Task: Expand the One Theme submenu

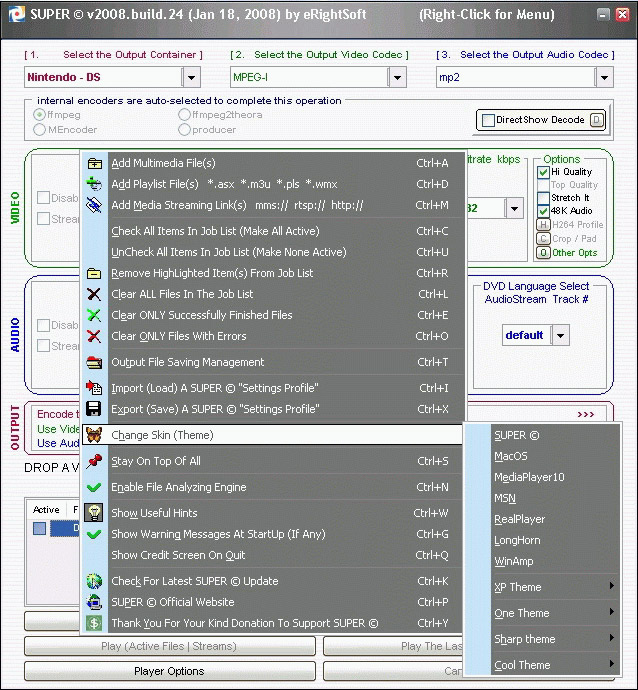Action: 554,613
